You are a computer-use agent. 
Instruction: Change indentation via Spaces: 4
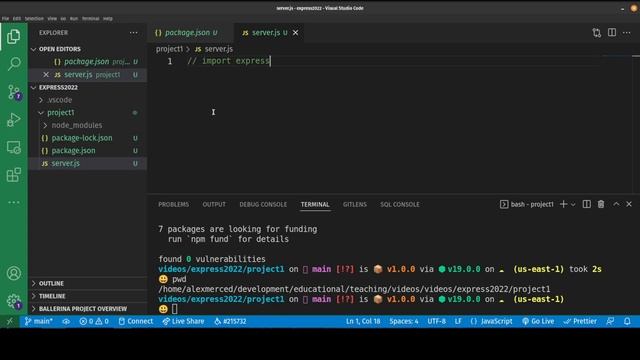(404, 322)
